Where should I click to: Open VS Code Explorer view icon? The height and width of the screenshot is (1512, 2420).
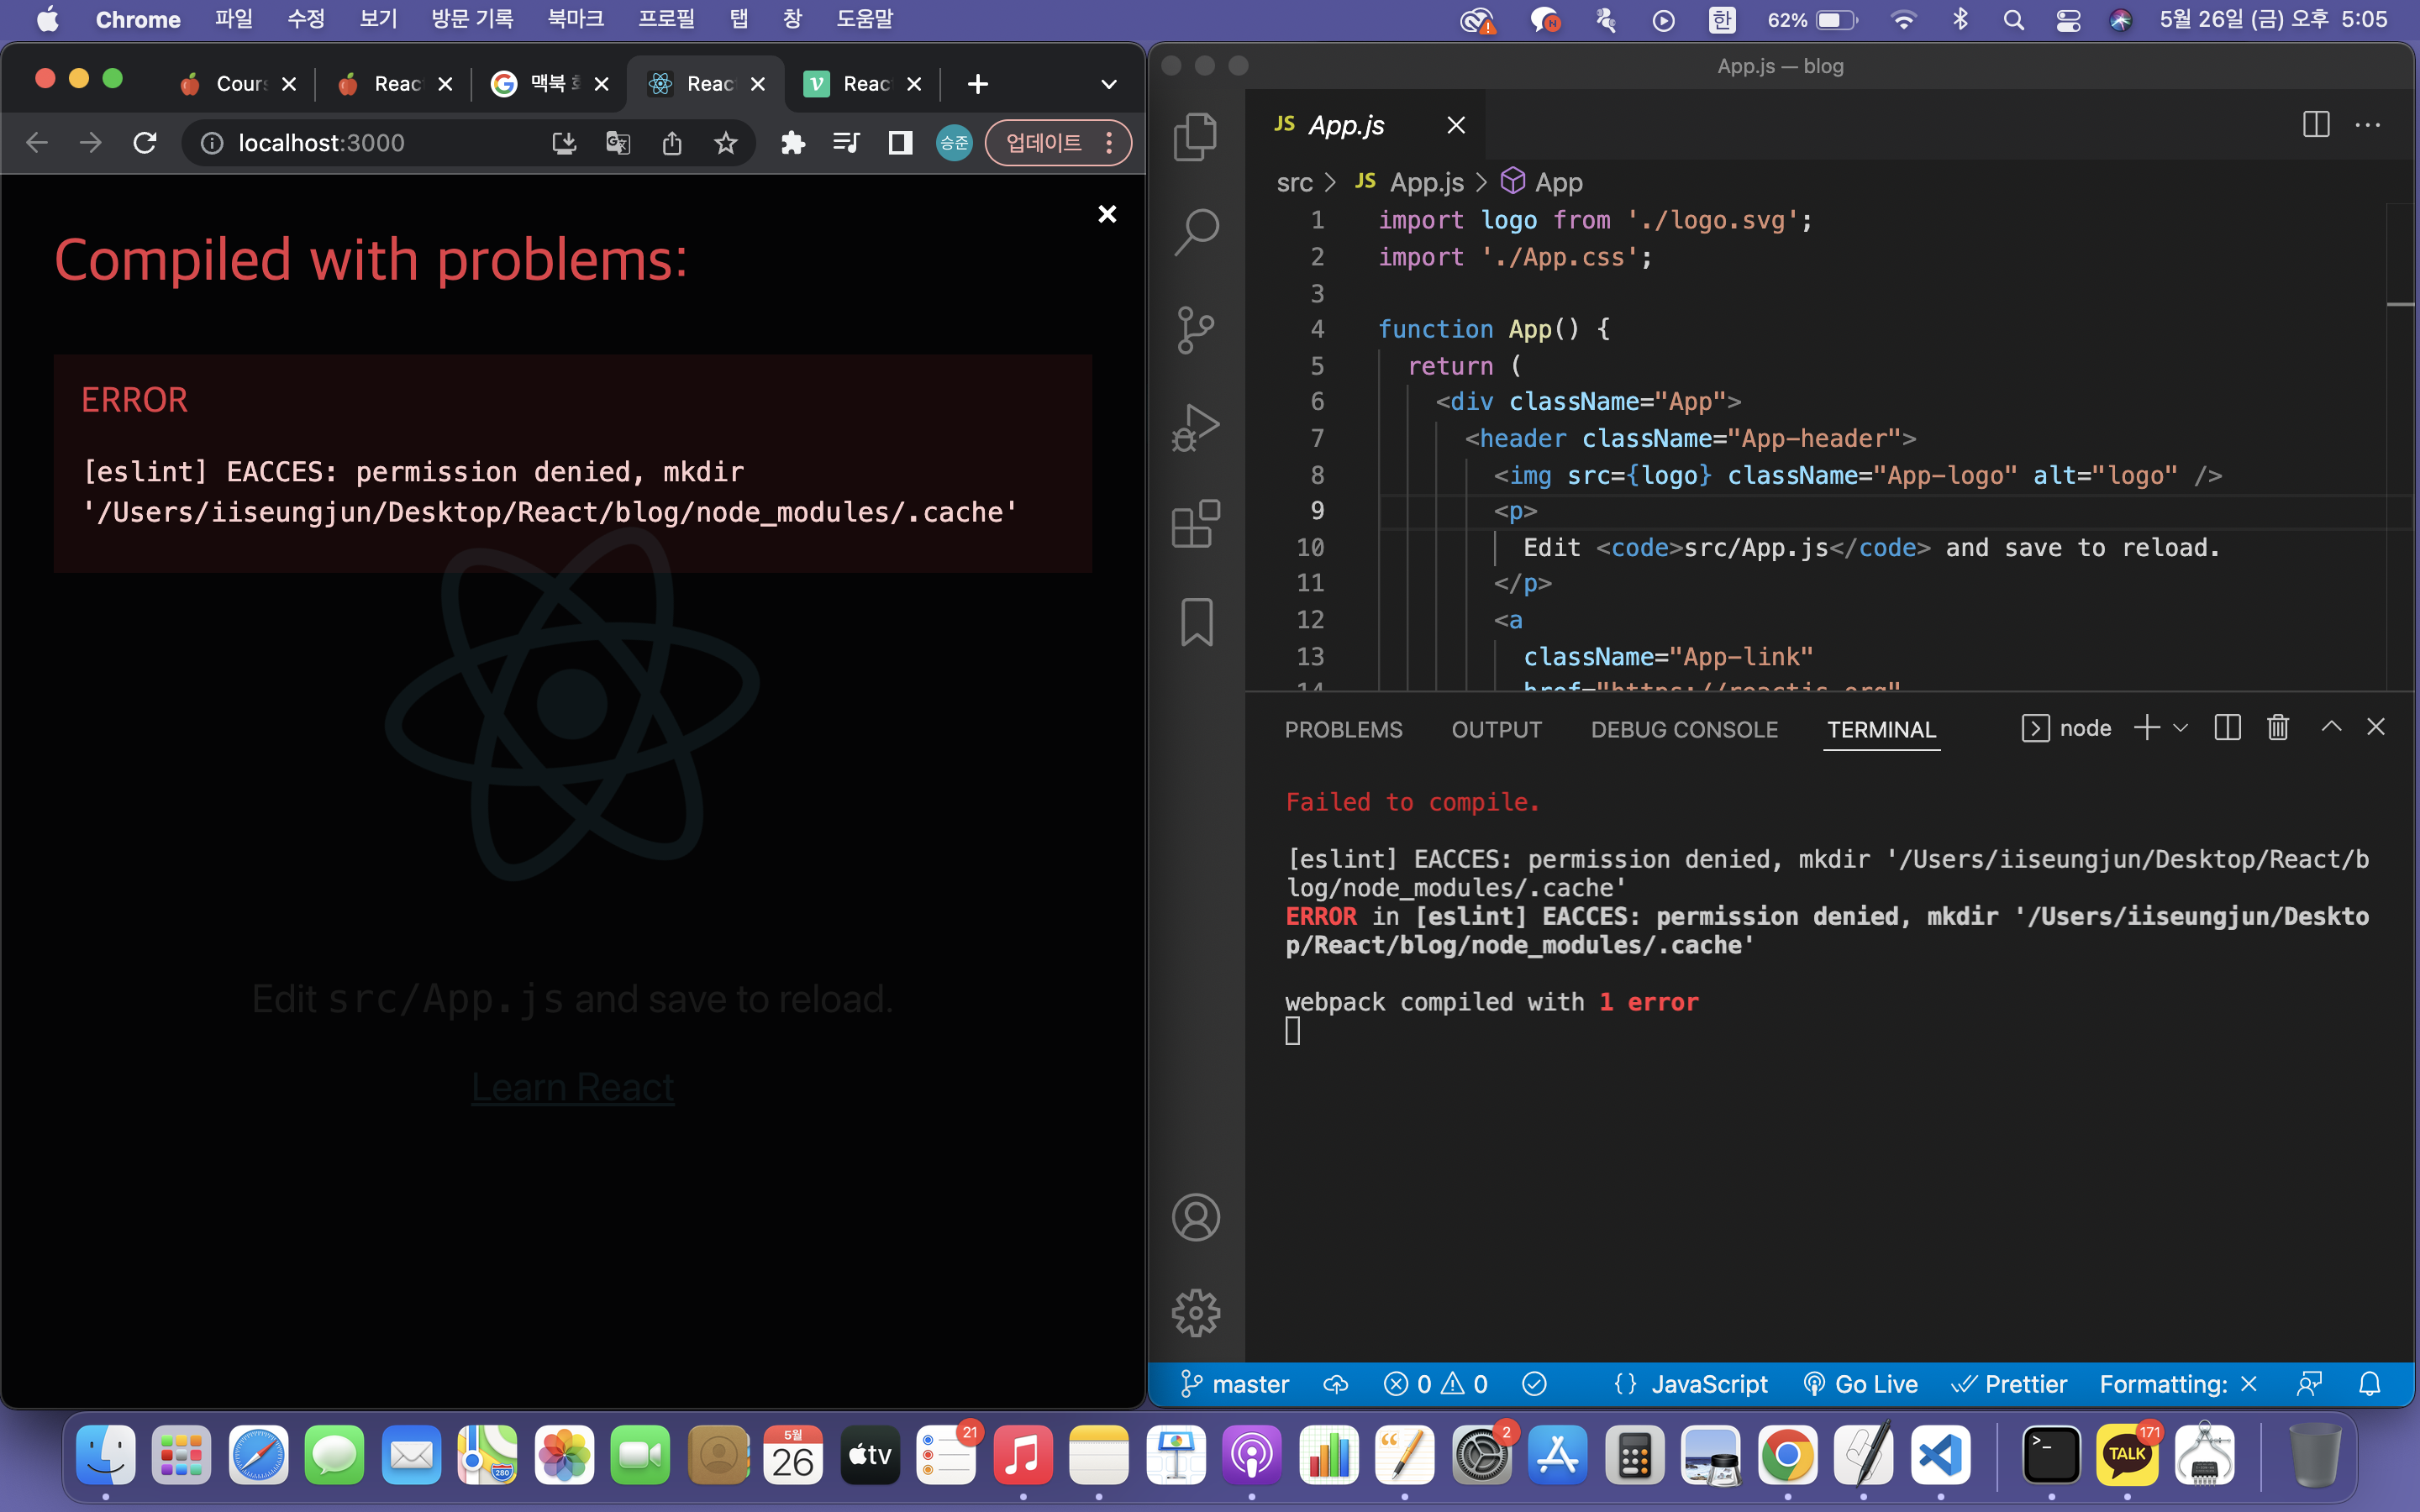coord(1196,136)
